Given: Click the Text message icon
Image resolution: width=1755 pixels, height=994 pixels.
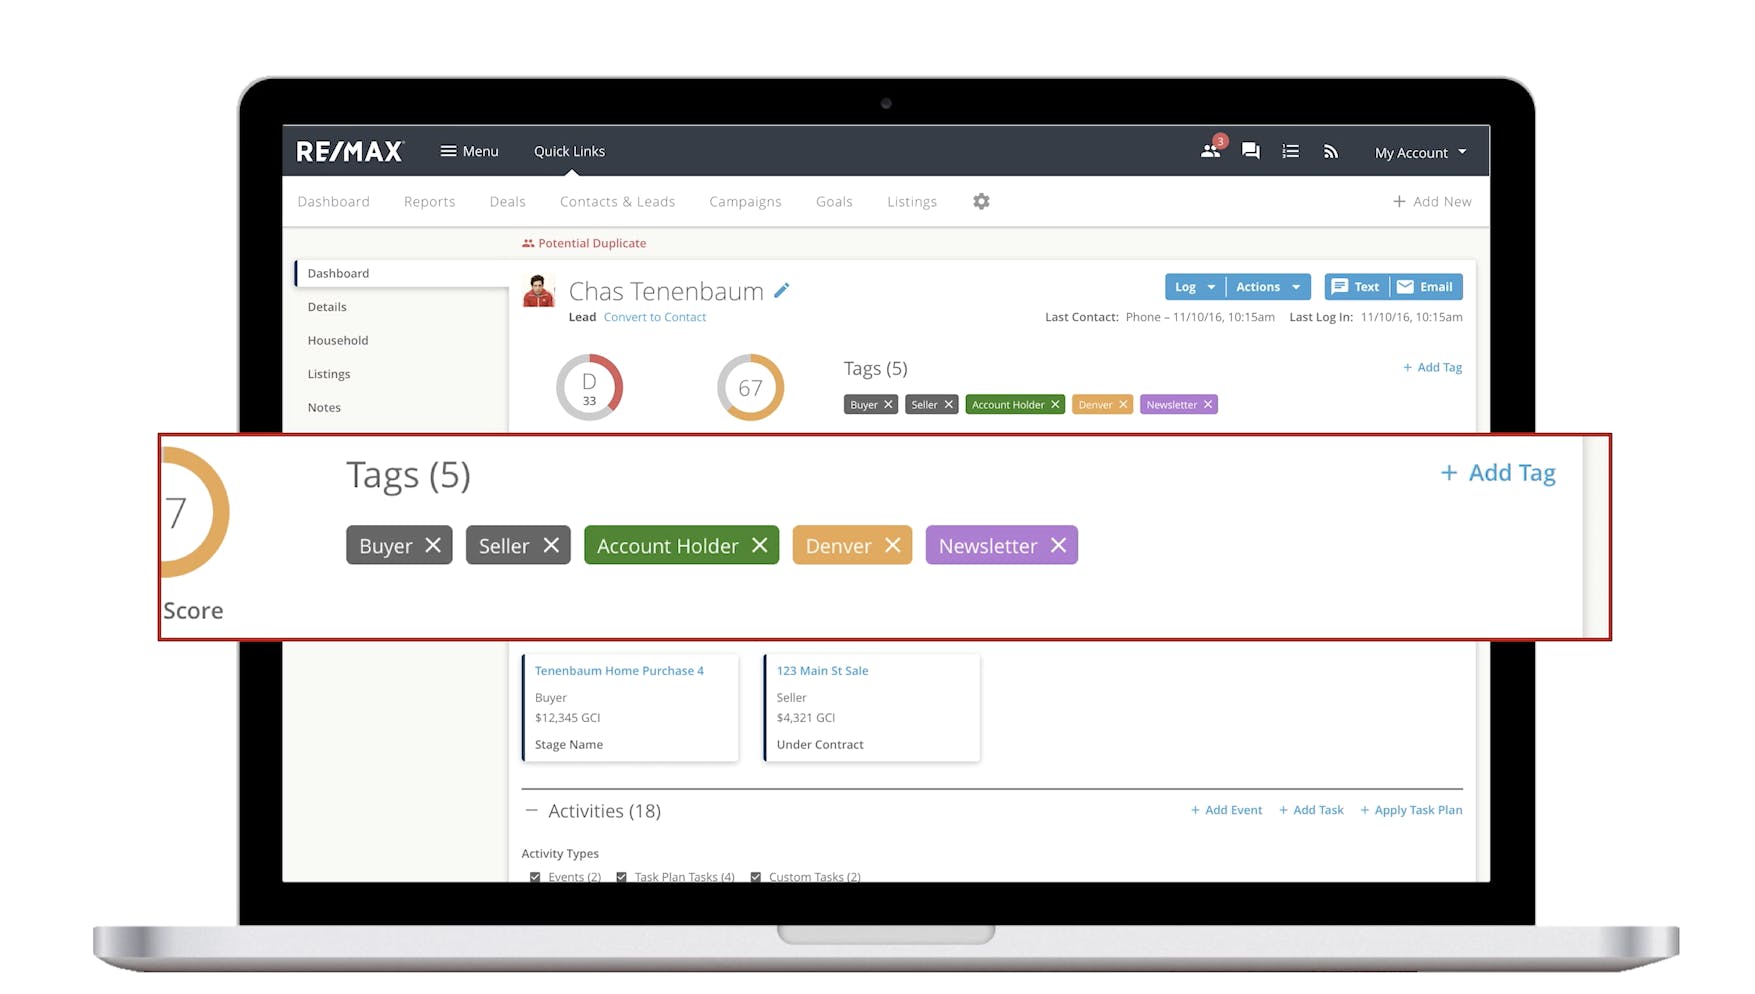Looking at the screenshot, I should pos(1340,287).
